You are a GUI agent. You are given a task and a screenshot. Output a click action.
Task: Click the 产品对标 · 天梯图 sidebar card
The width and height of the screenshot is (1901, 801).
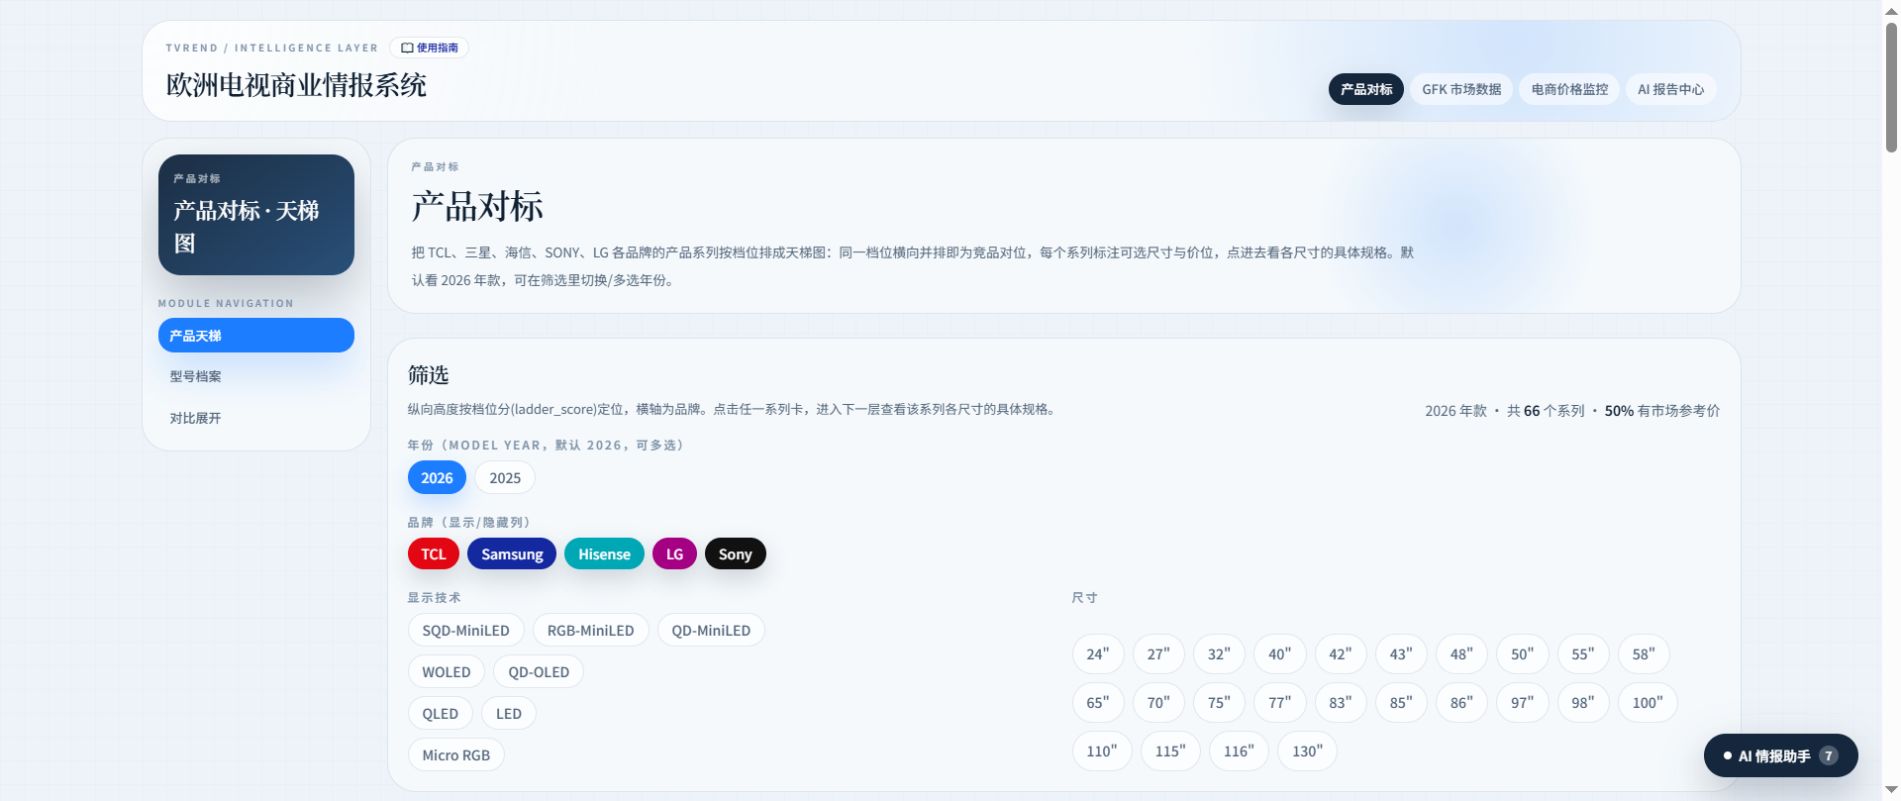coord(256,214)
